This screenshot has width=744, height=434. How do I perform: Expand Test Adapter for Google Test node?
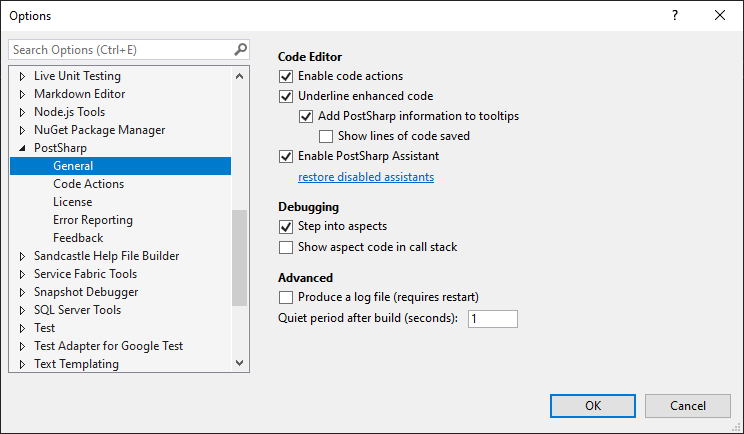[22, 346]
